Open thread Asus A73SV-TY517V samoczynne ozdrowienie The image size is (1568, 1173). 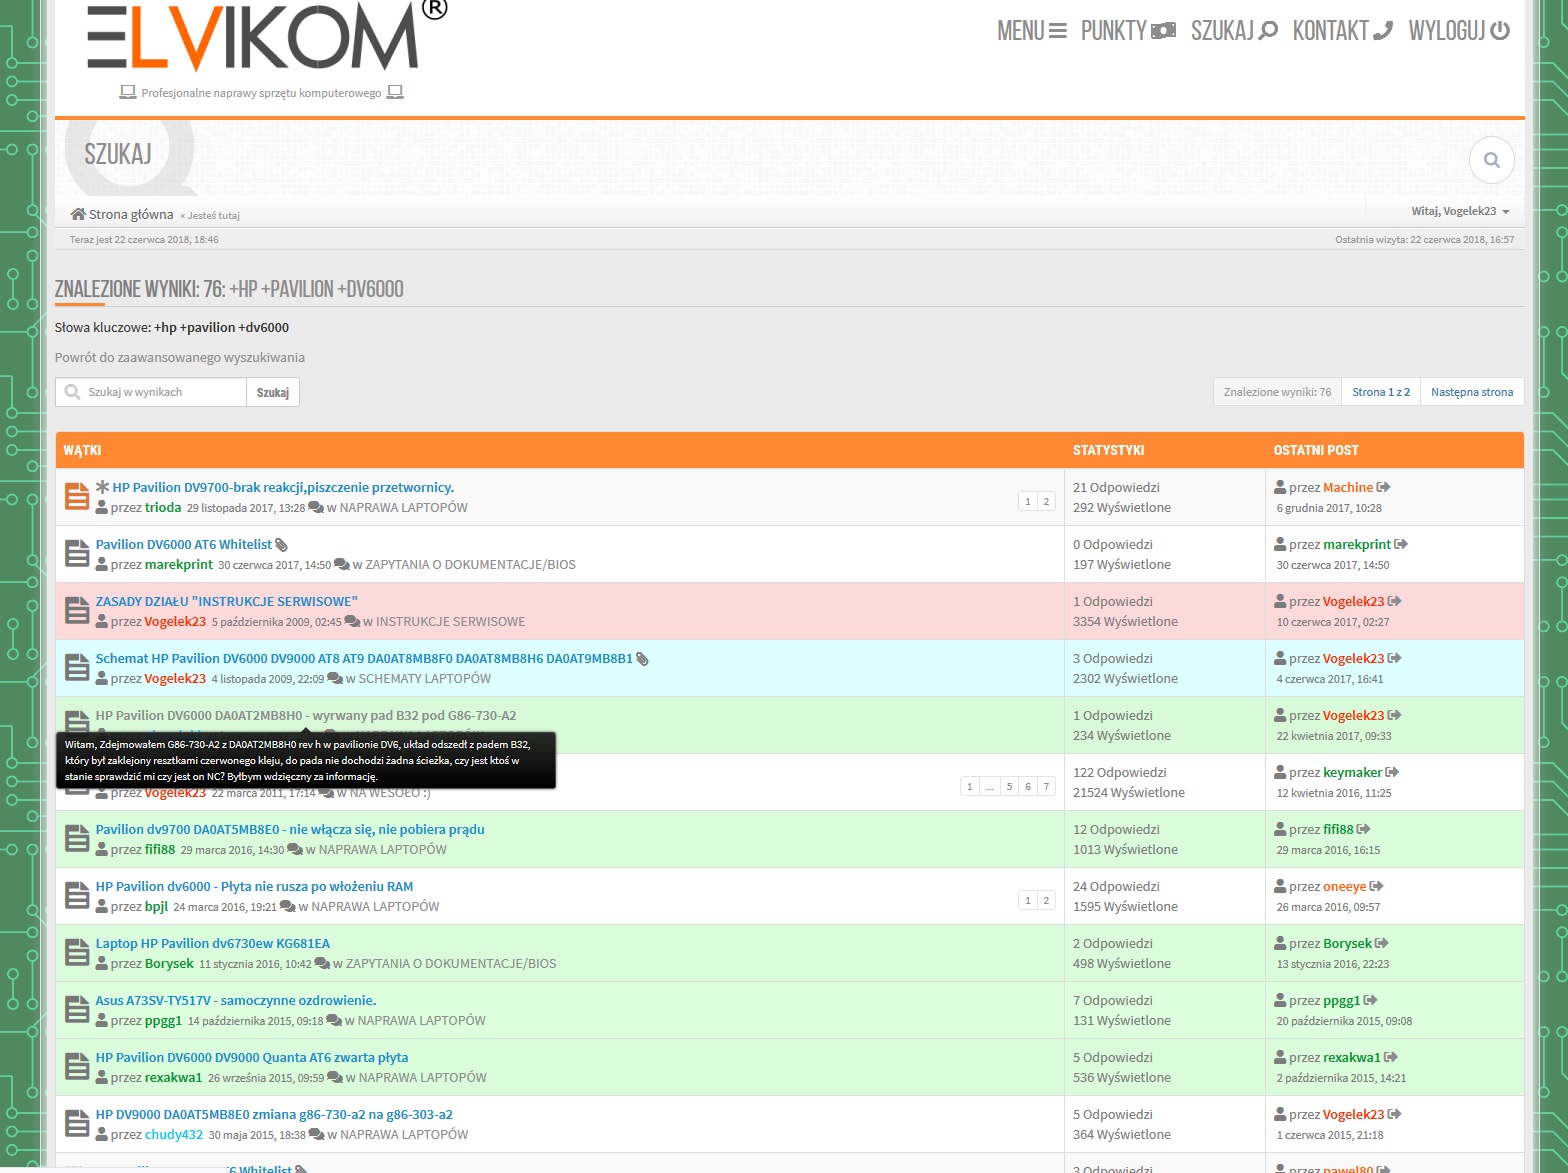[236, 1000]
